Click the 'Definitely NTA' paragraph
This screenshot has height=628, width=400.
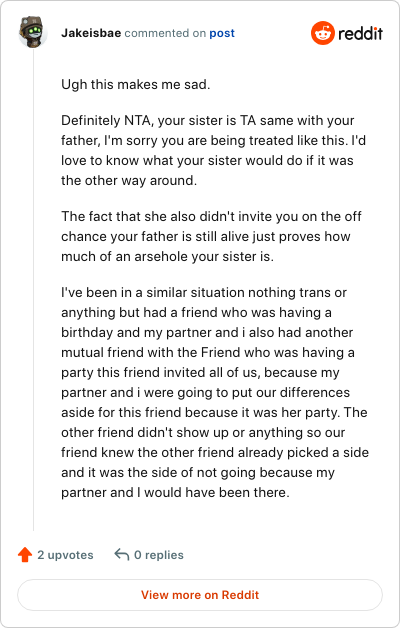[213, 150]
